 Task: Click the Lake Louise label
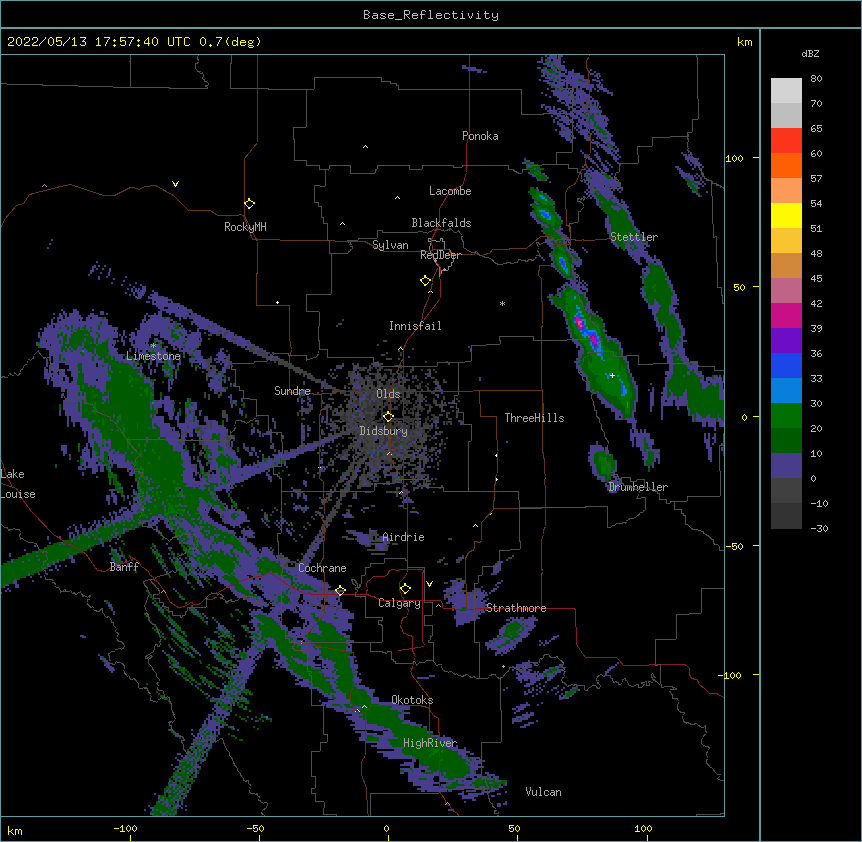coord(18,484)
